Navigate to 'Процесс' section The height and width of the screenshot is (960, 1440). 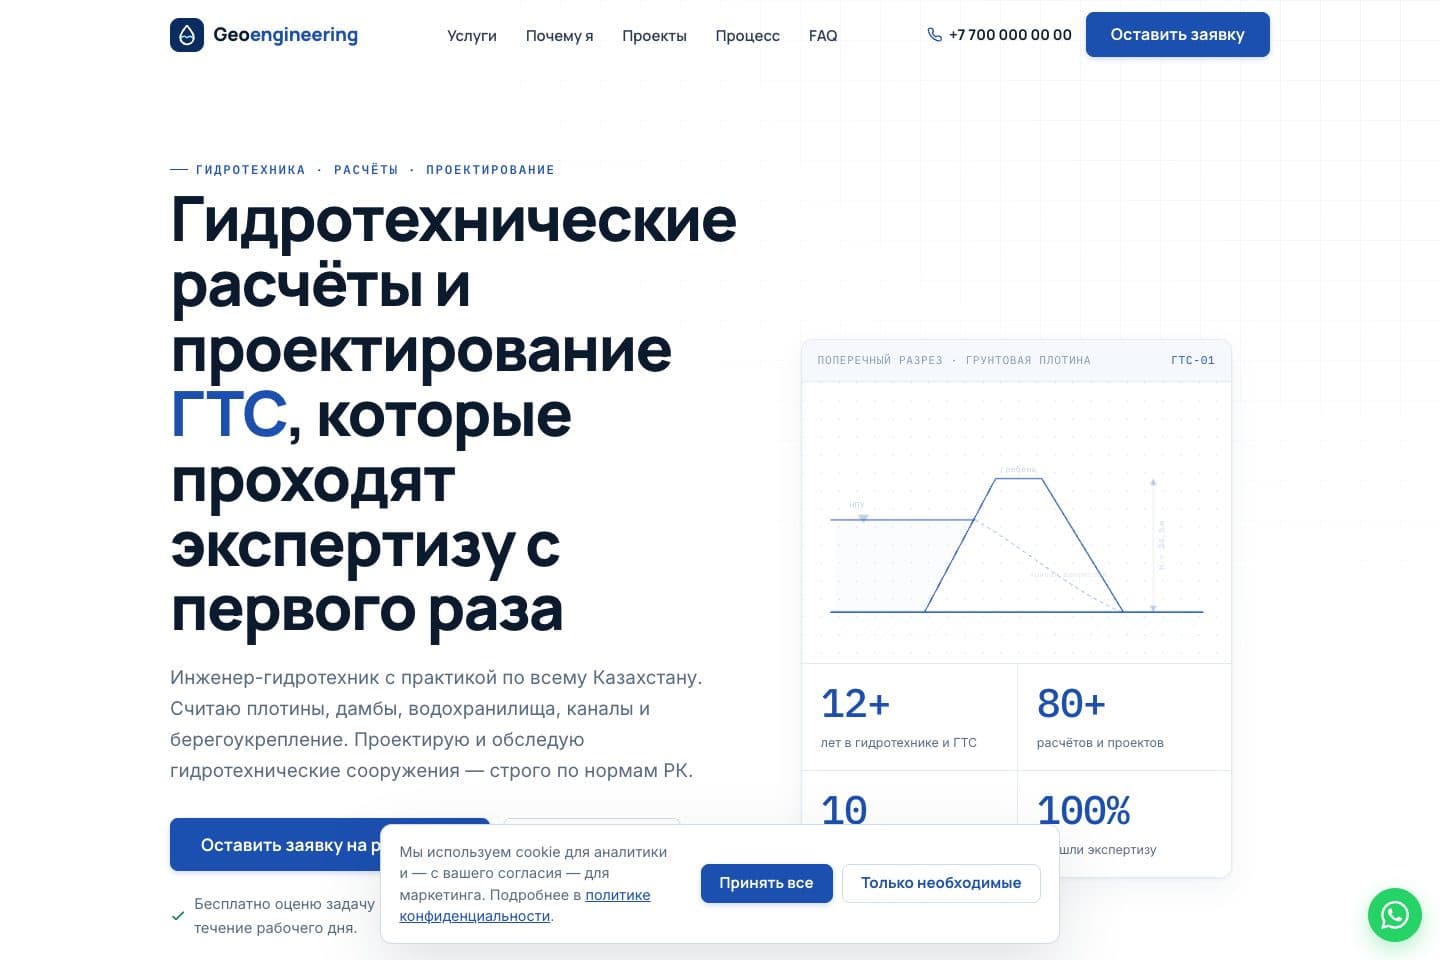(x=747, y=35)
